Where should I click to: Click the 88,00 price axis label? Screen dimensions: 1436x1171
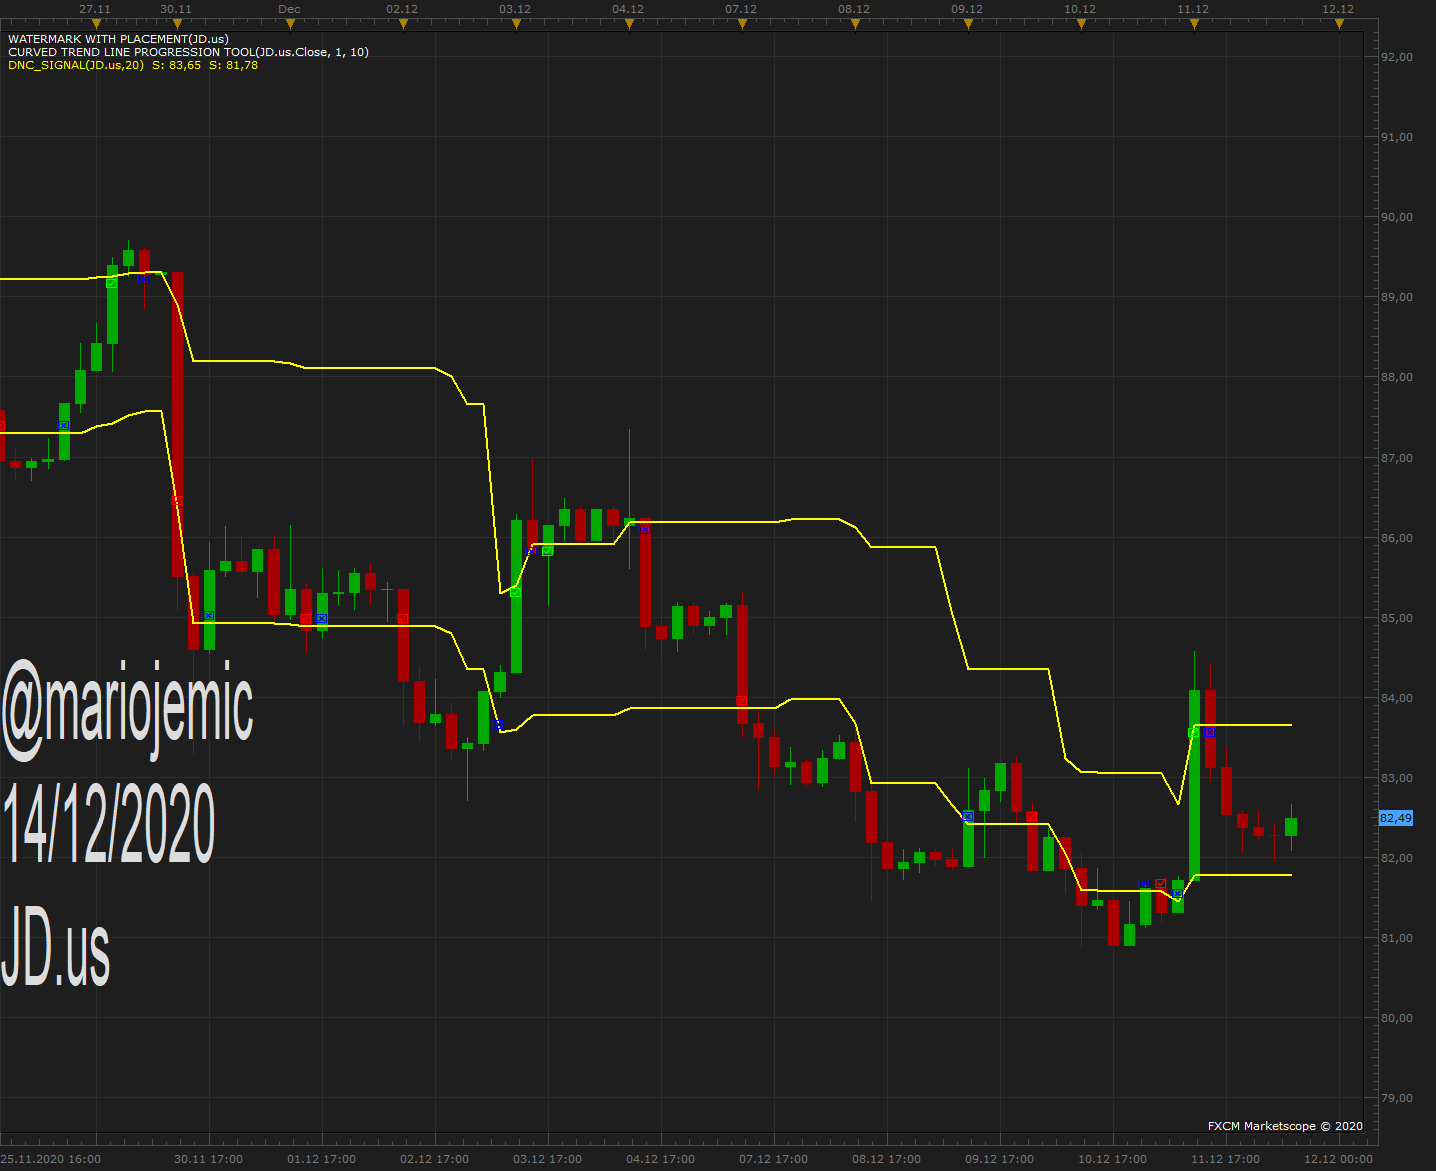1397,377
